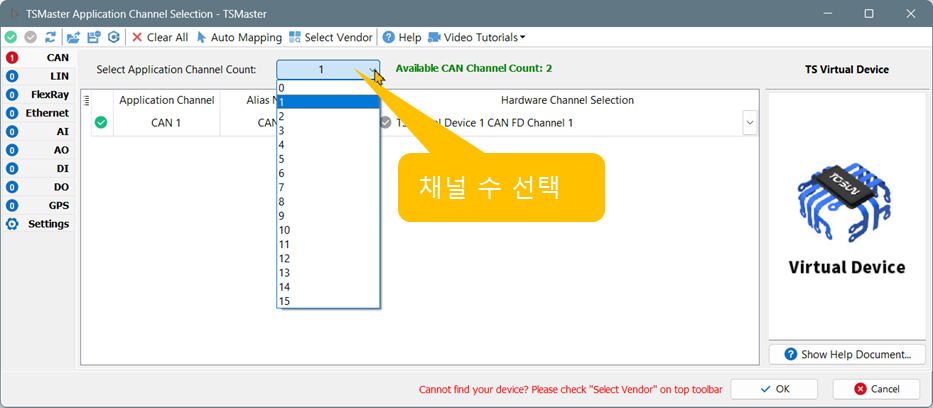Expand the Hardware Channel Selection dropdown arrow
This screenshot has width=933, height=408.
(750, 123)
